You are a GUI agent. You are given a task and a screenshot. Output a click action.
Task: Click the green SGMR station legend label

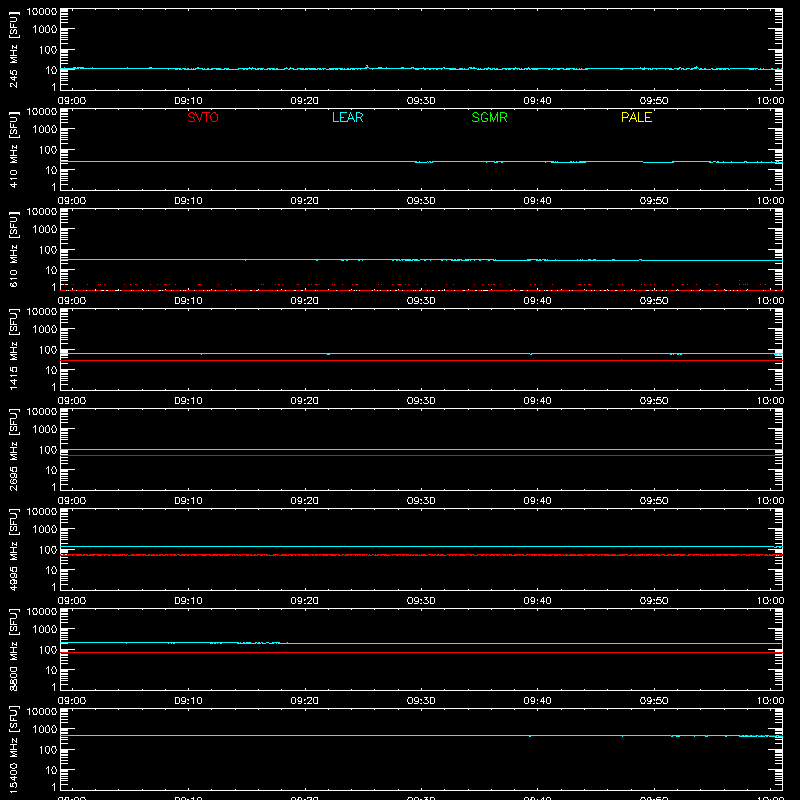[489, 117]
